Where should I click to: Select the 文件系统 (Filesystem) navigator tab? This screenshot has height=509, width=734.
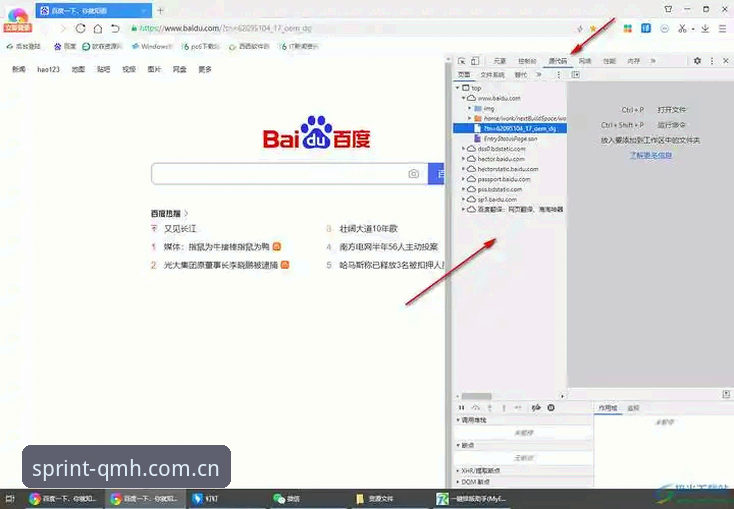tap(492, 74)
